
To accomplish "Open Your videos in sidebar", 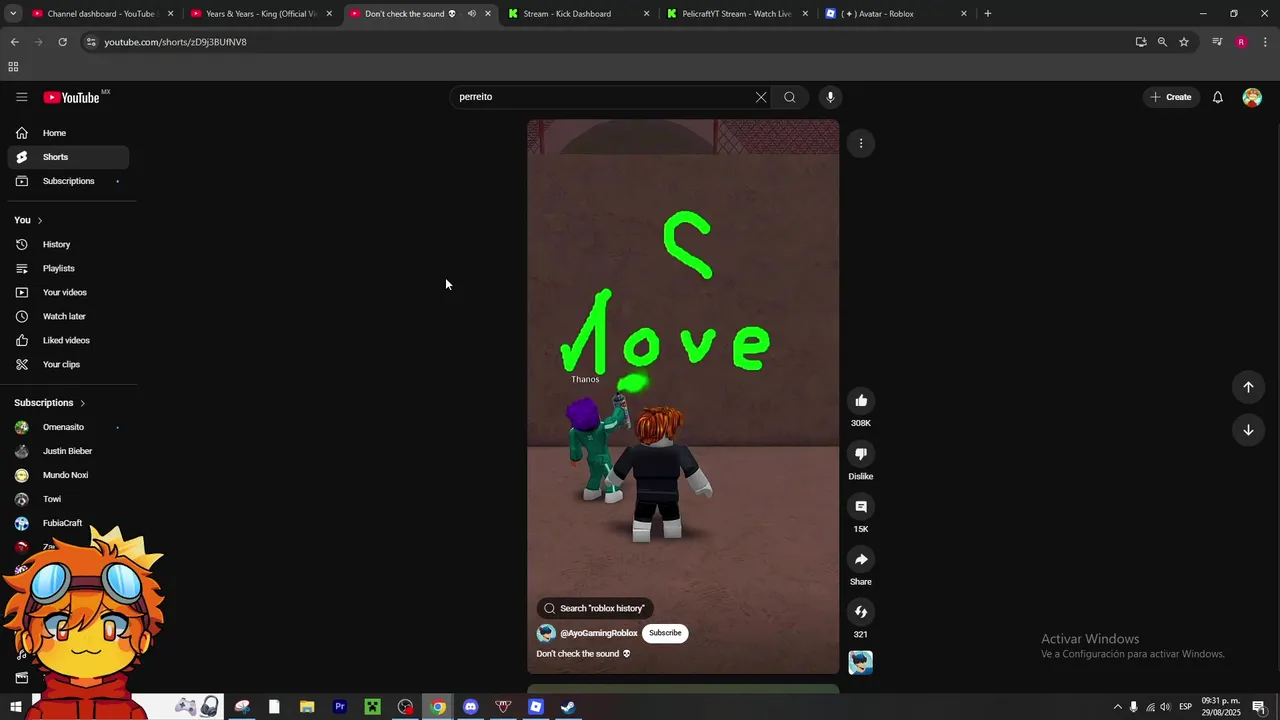I will tap(68, 292).
